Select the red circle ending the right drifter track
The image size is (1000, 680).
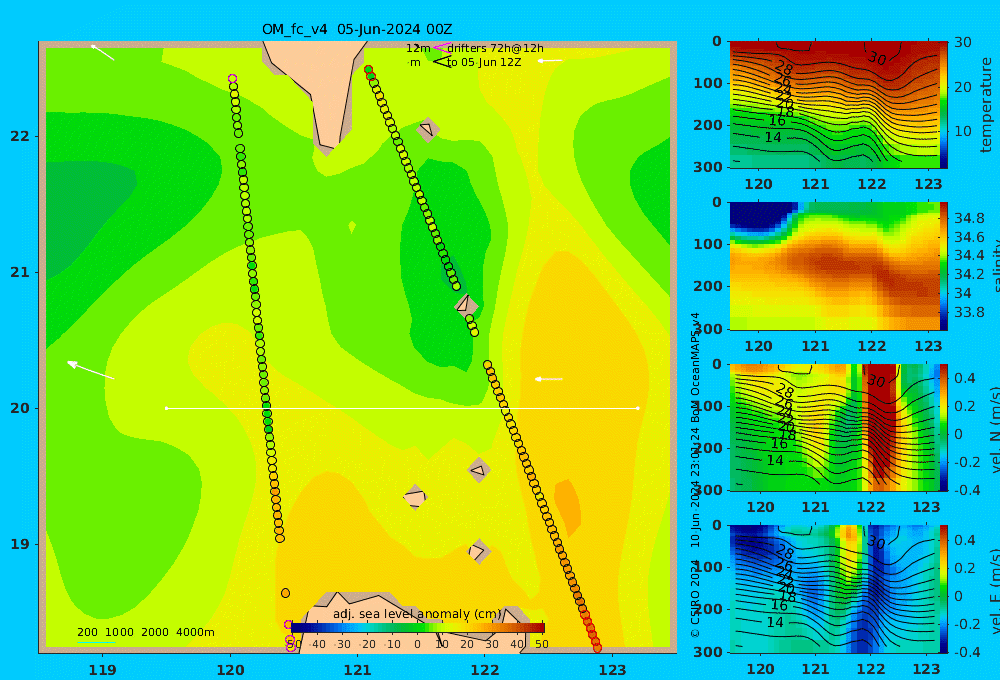tap(597, 647)
